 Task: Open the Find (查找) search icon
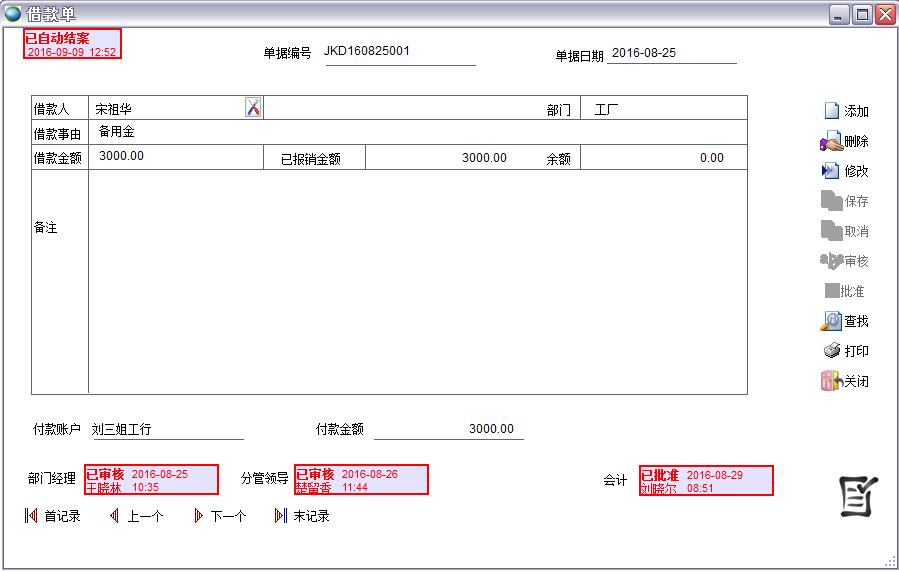[831, 321]
